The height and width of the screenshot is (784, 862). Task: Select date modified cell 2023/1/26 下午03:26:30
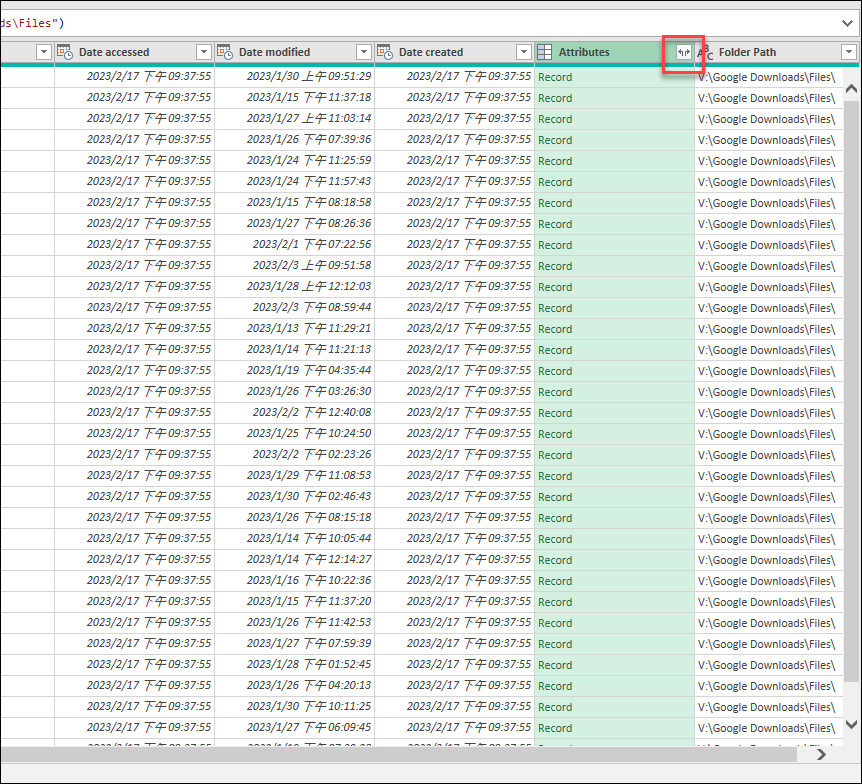295,391
